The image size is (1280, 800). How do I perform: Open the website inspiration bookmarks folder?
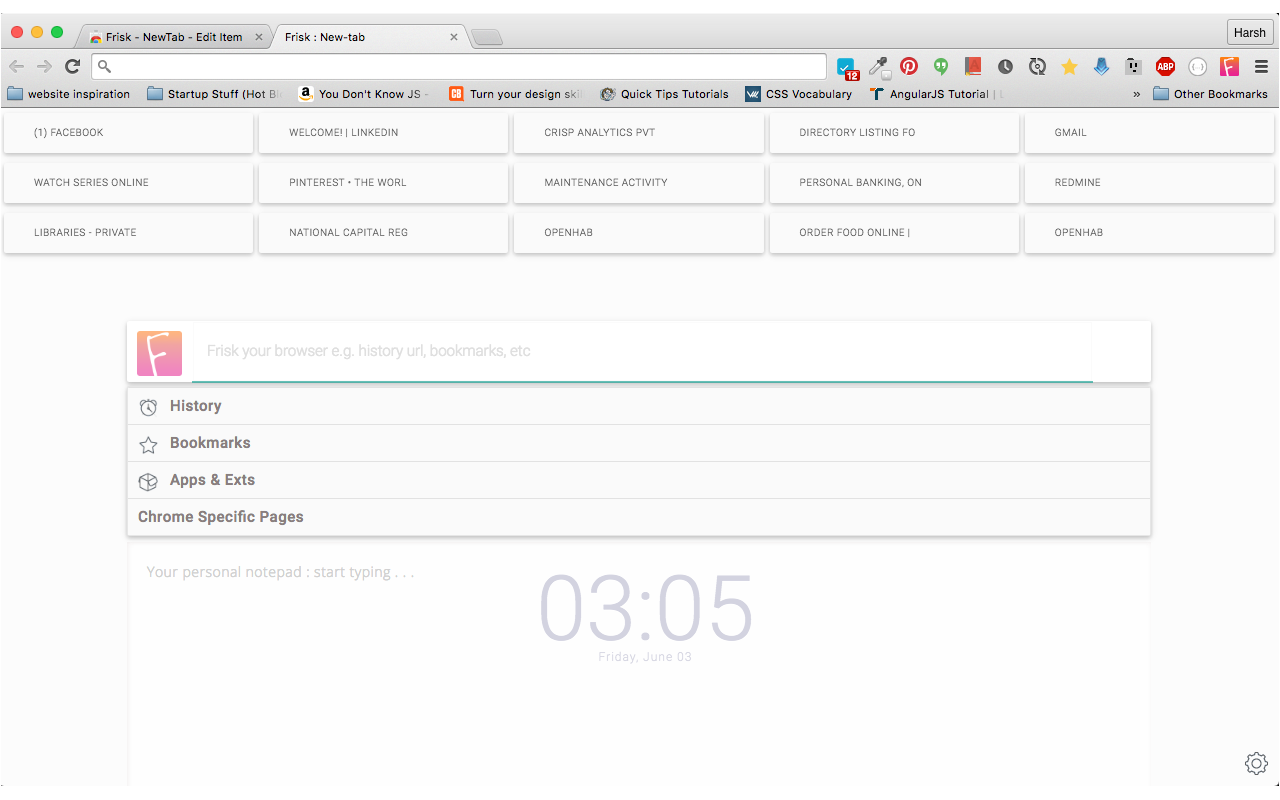pos(68,94)
